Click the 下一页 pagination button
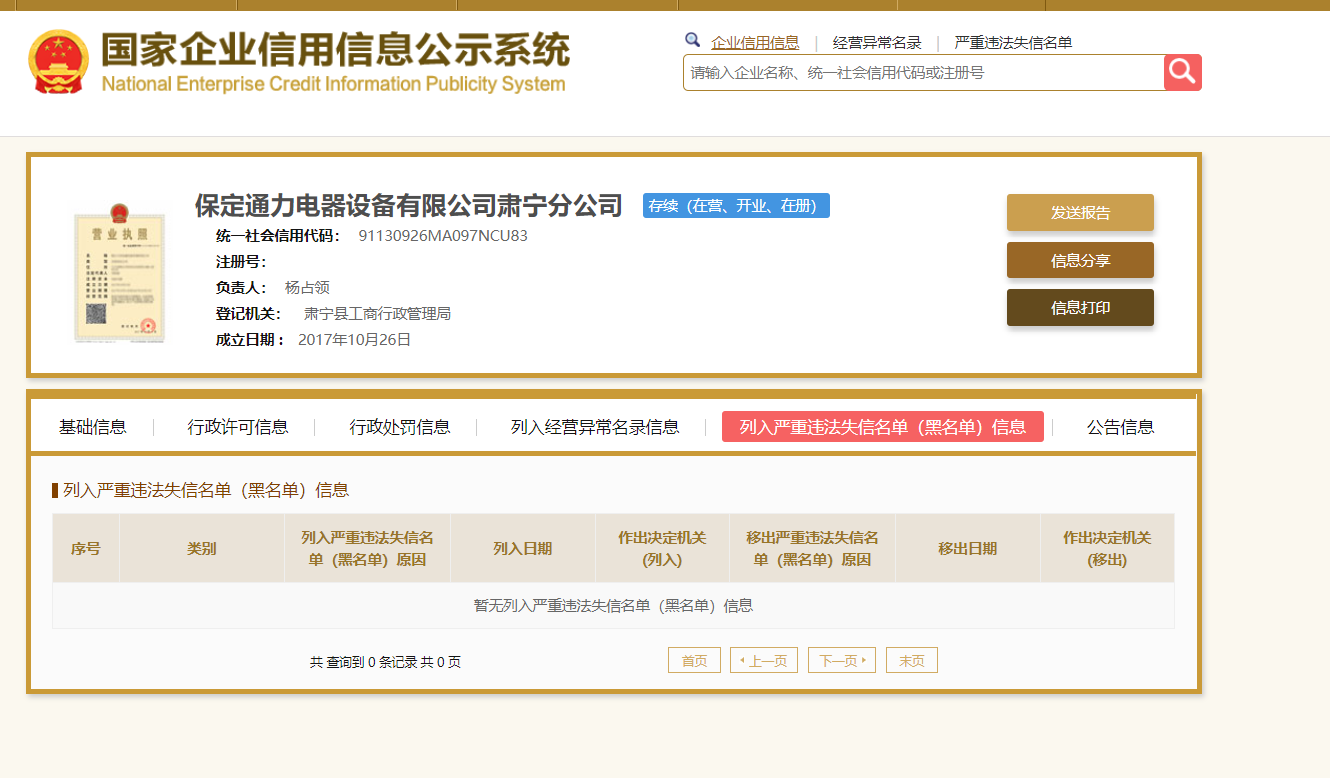1330x778 pixels. [x=842, y=661]
